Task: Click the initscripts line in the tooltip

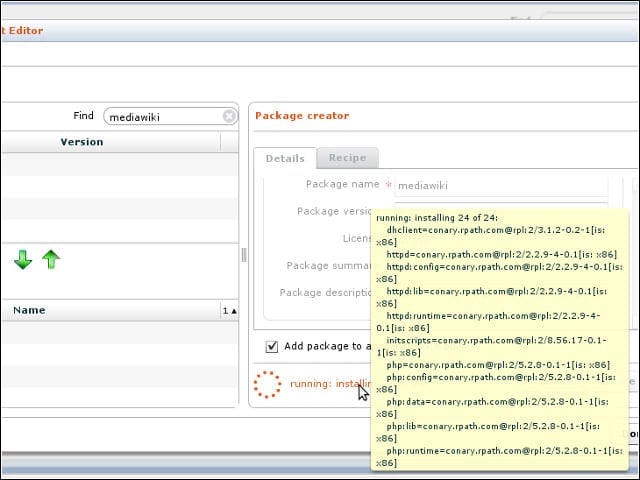Action: coord(491,346)
